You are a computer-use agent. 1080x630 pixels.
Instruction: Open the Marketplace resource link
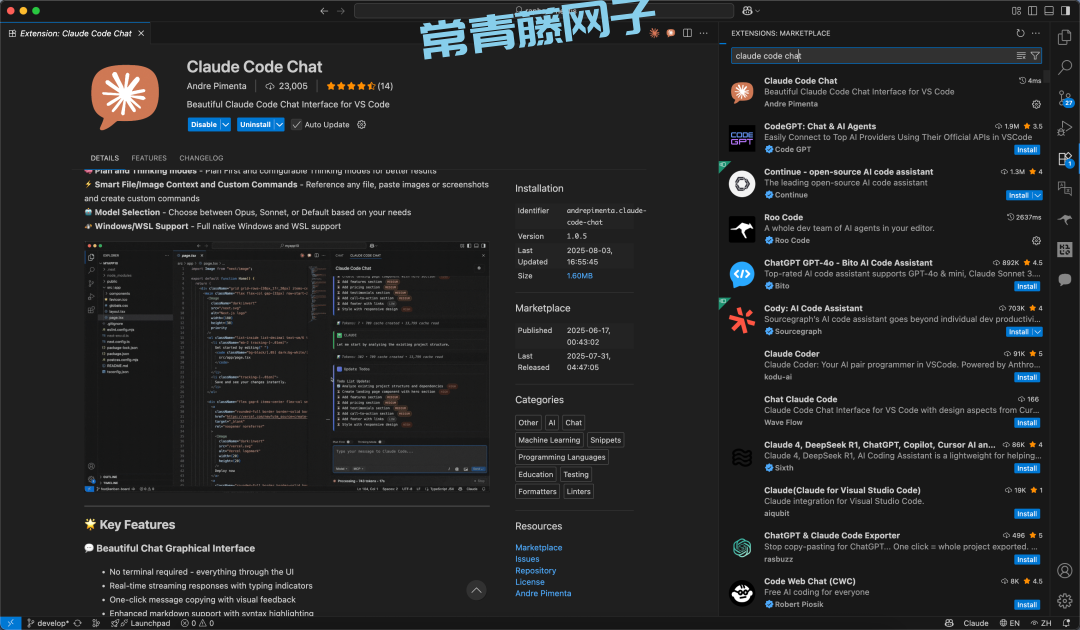point(539,547)
